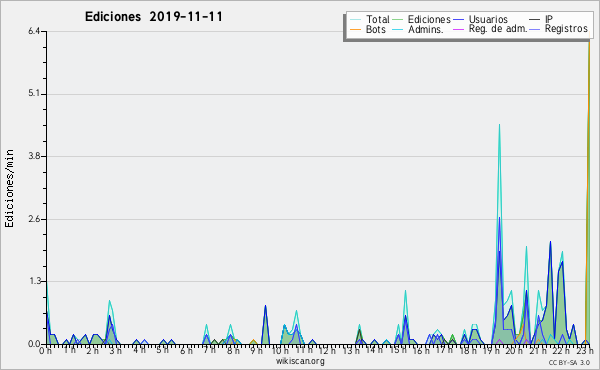The width and height of the screenshot is (600, 370).
Task: Click the Registros legend label
Action: click(566, 29)
